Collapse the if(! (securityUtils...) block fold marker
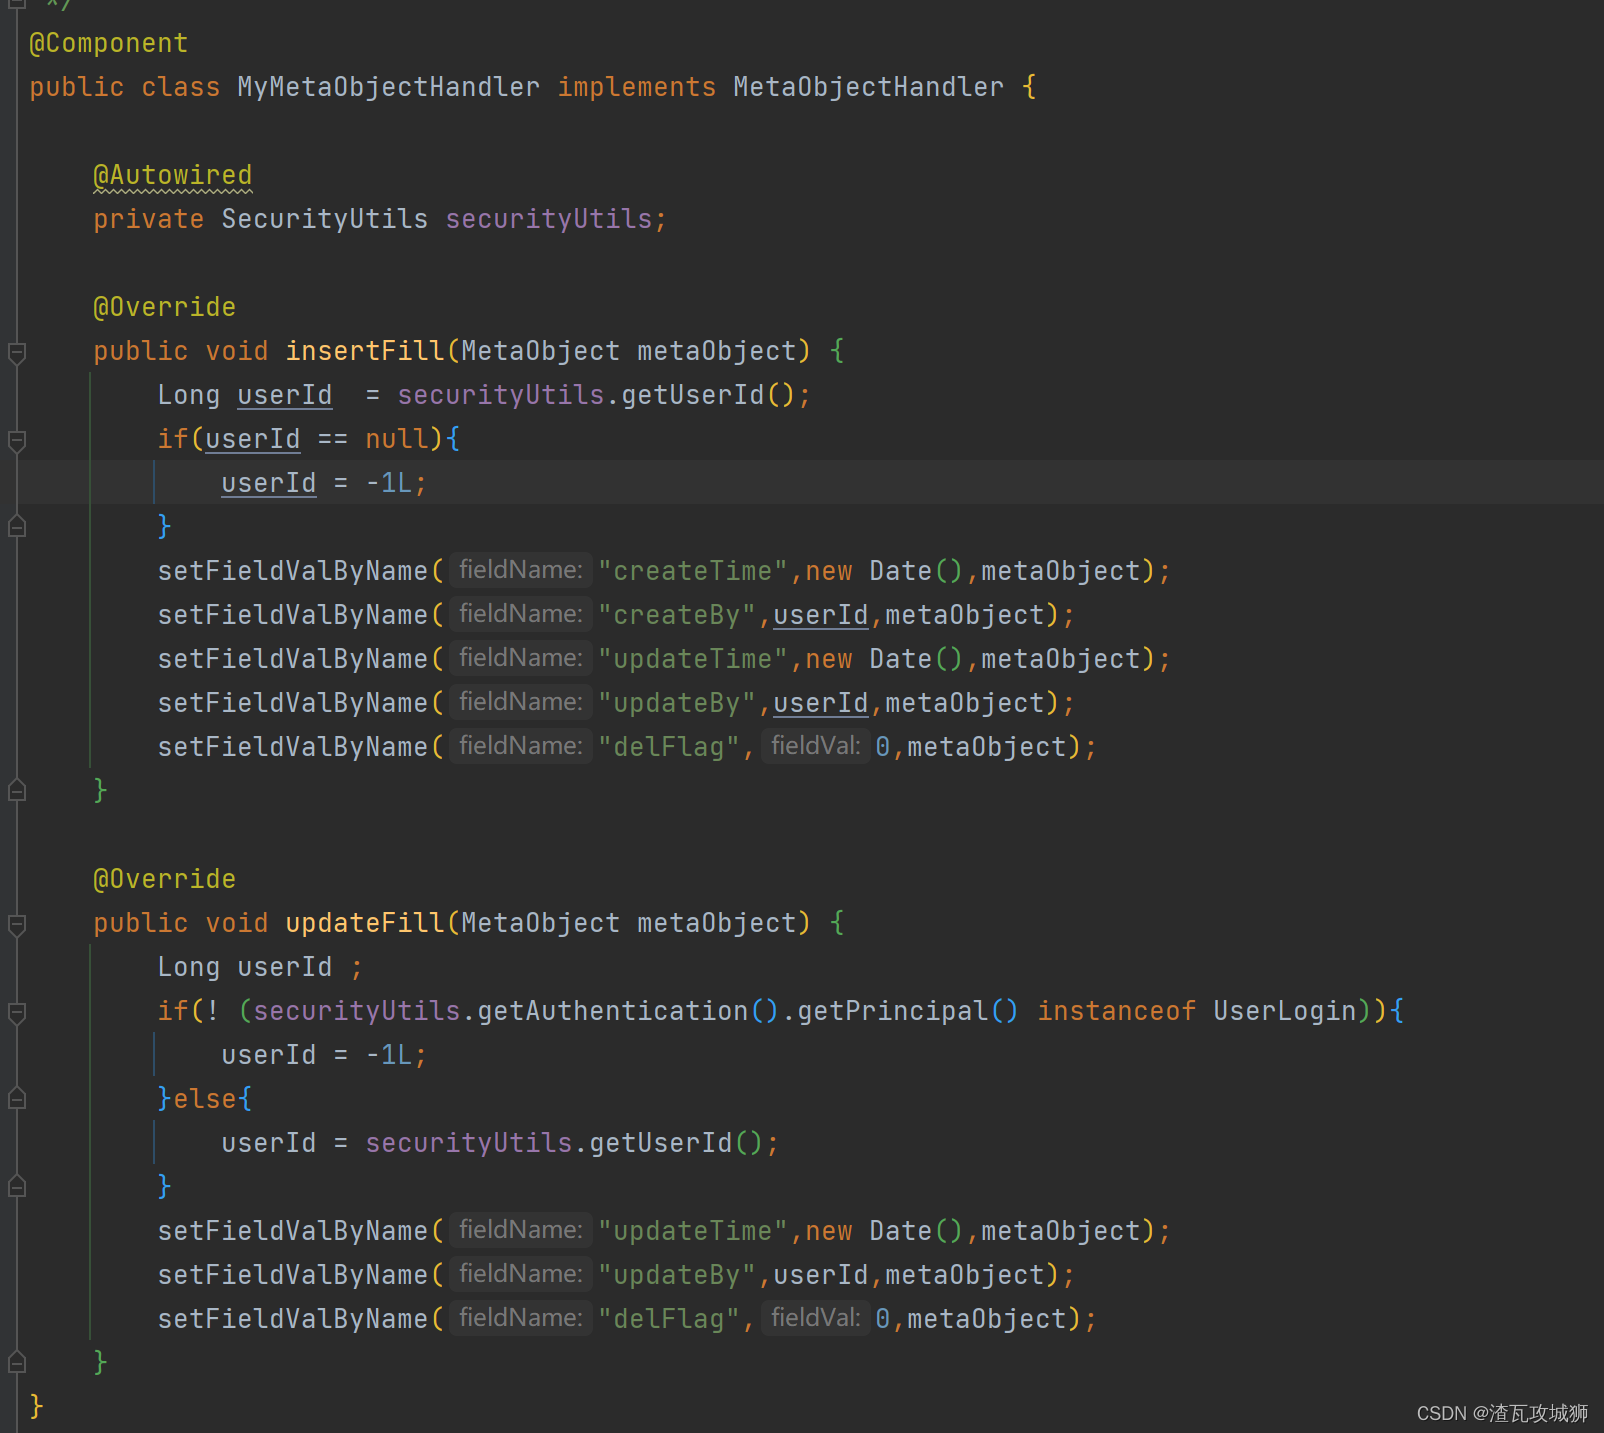 tap(16, 1012)
